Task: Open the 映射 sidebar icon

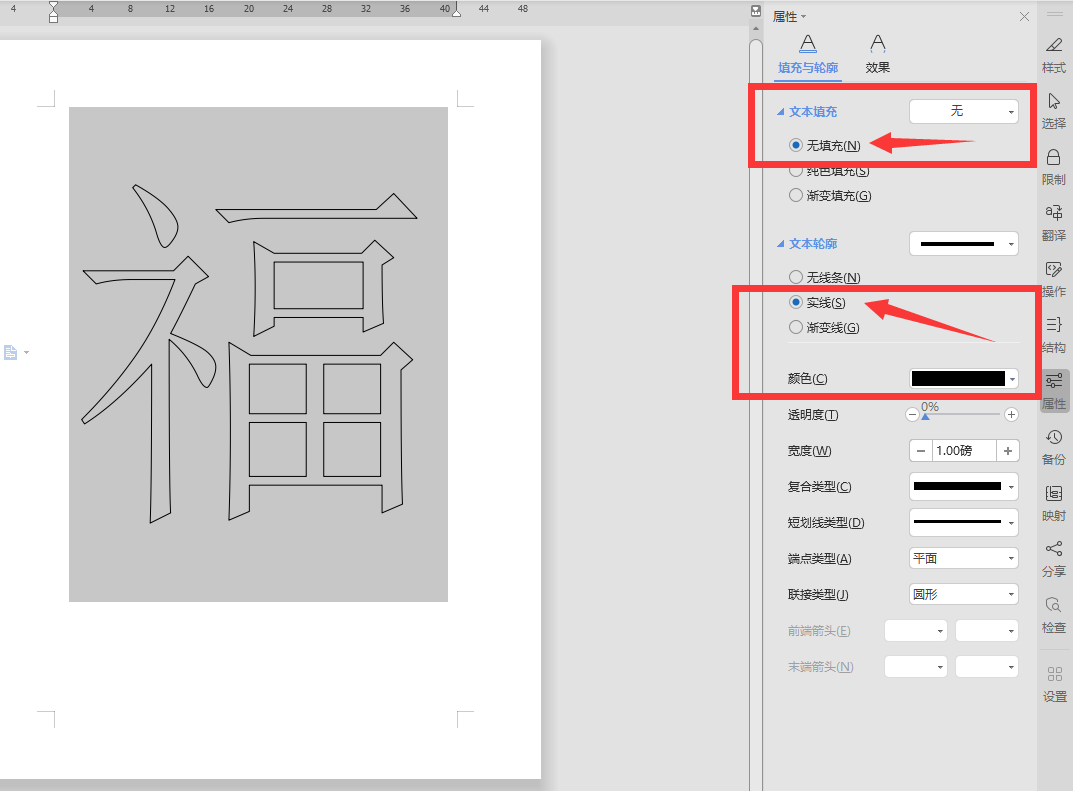Action: click(1054, 504)
